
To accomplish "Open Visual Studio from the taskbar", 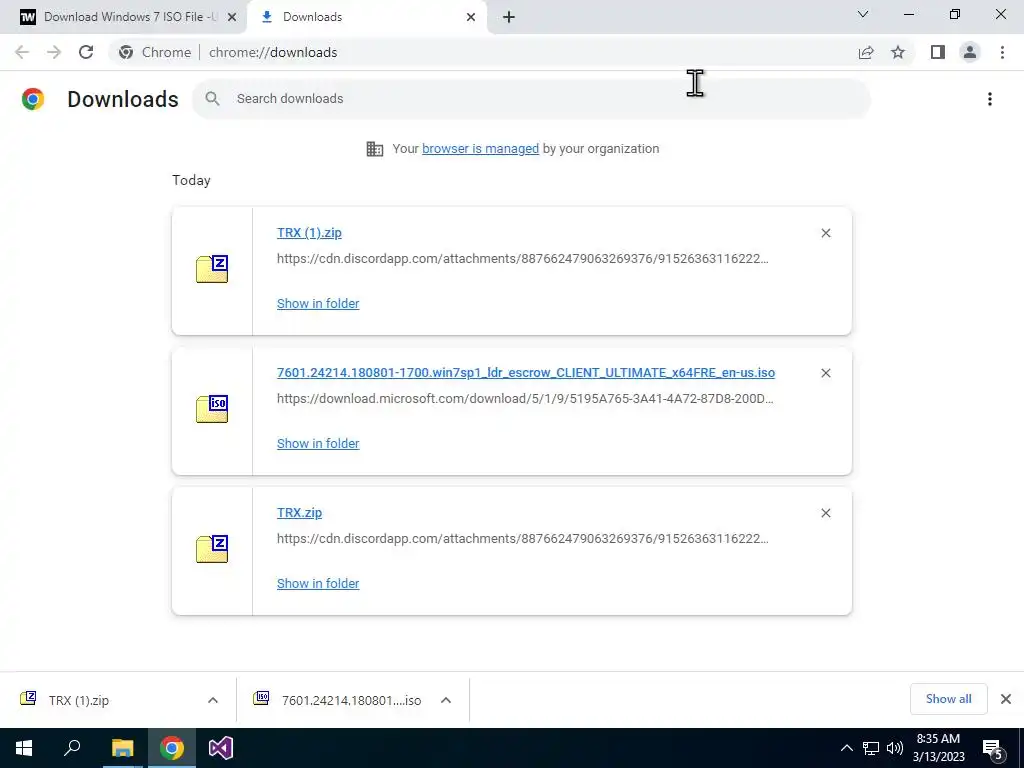I will point(221,748).
